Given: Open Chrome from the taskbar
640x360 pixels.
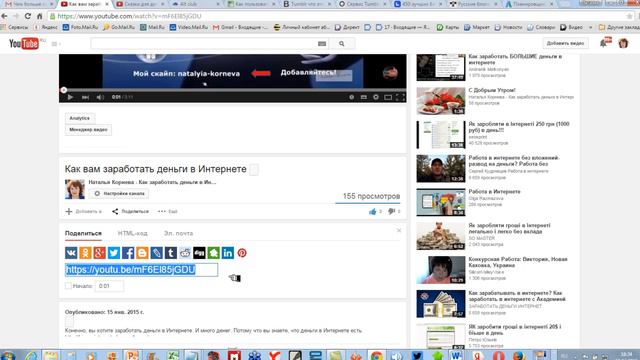Looking at the screenshot, I should [376, 356].
